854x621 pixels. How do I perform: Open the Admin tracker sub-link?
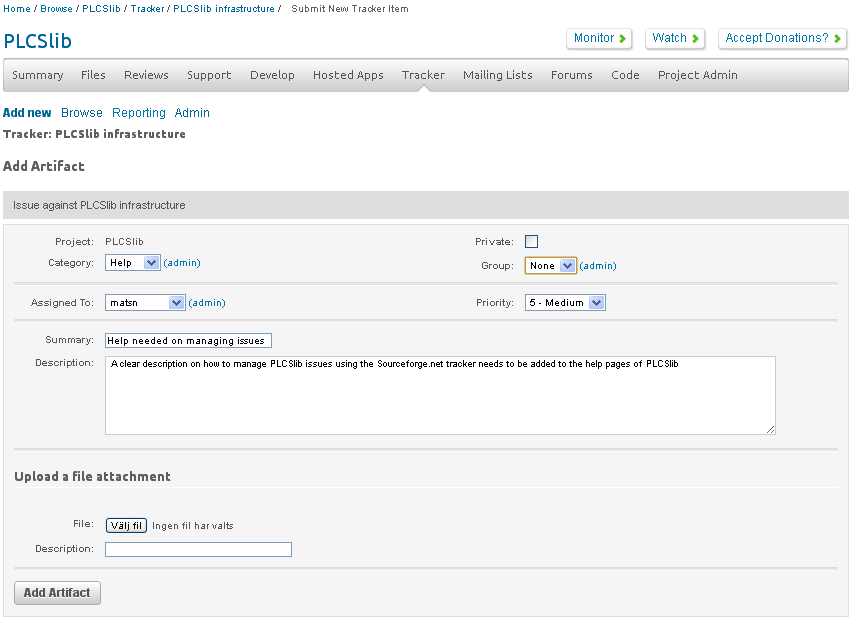point(192,113)
